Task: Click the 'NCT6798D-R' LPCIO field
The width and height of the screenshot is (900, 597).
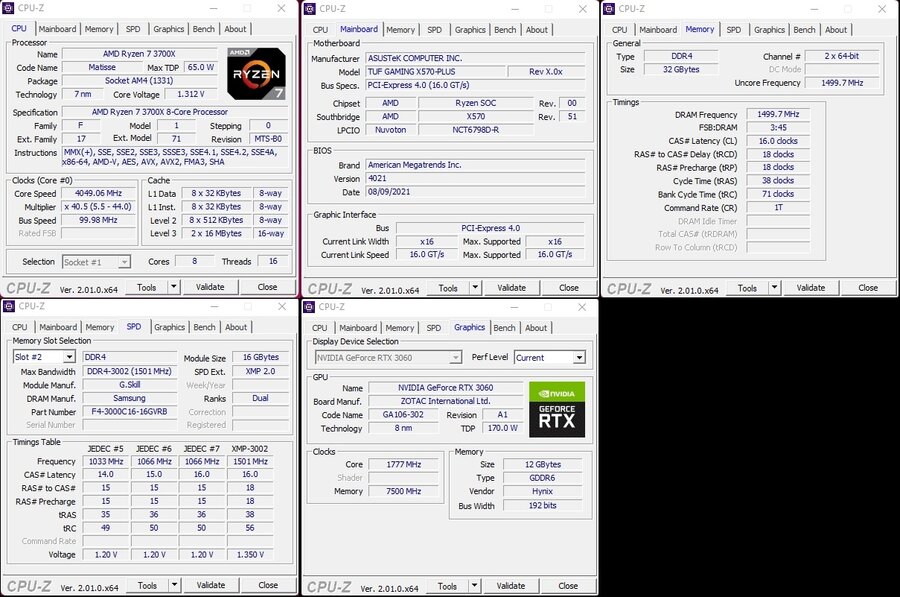Action: coord(476,130)
